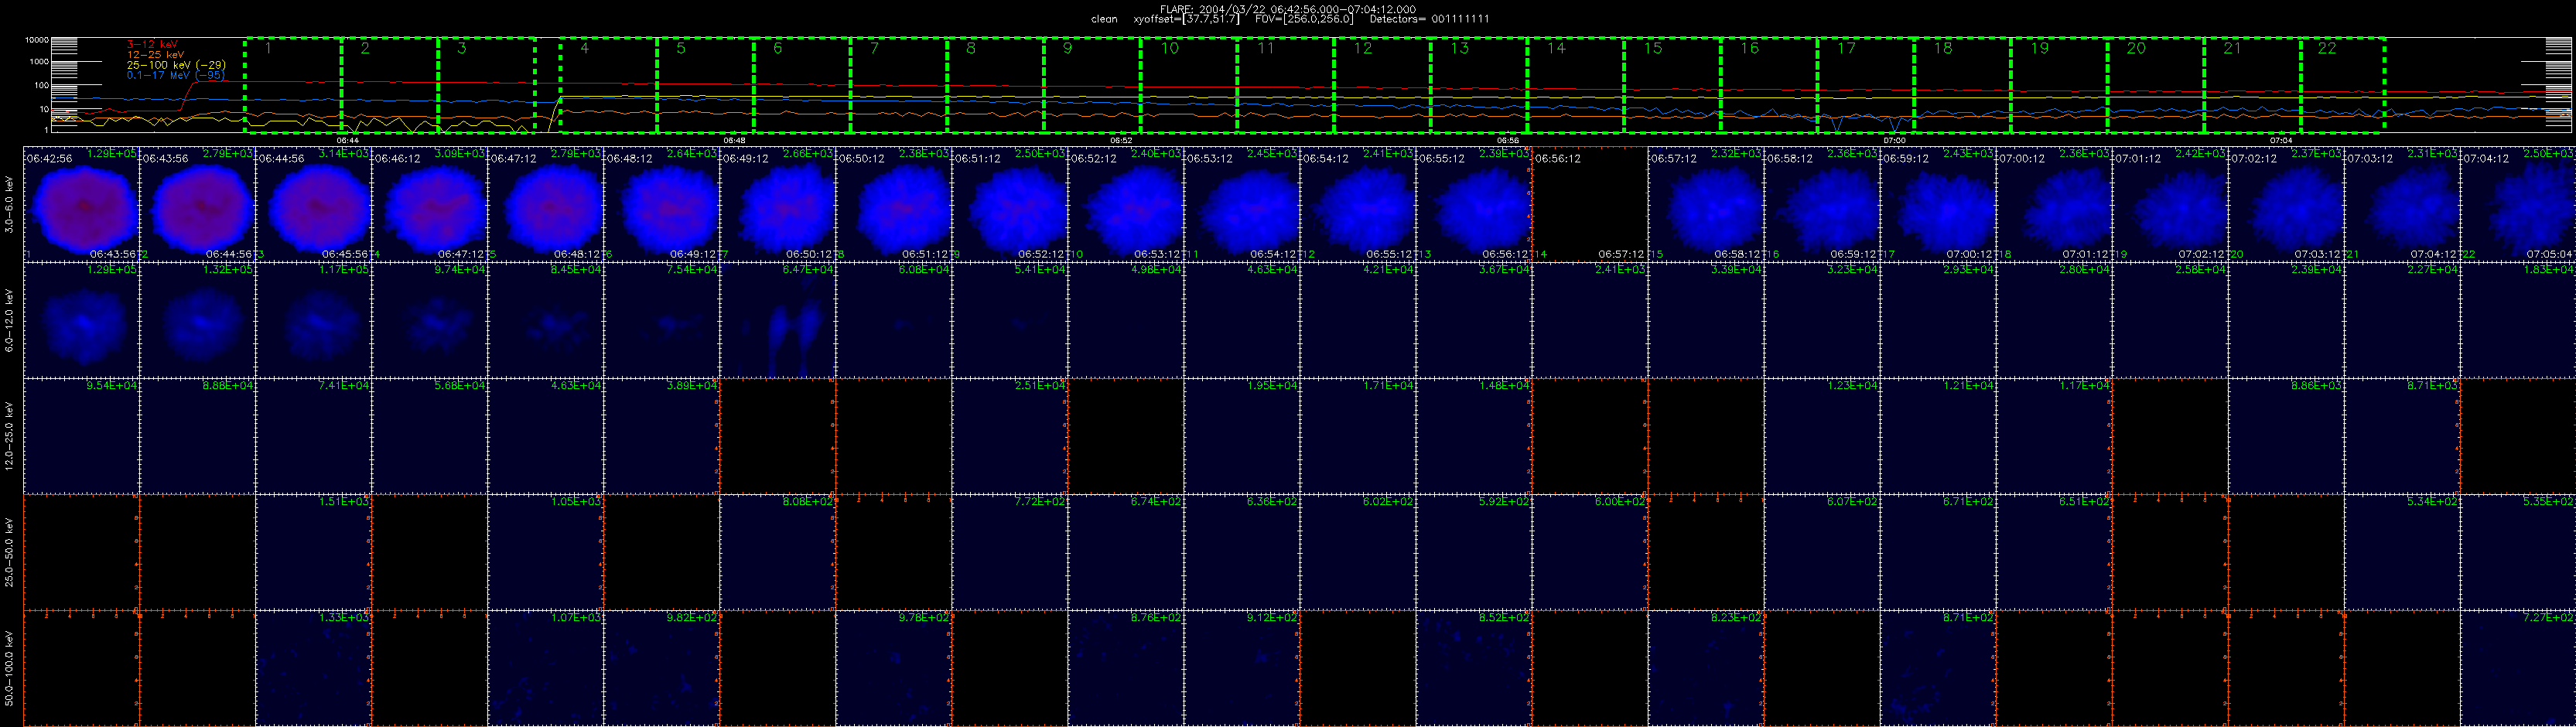Select interval 10 box in the light curve
This screenshot has width=2576, height=727.
(x=1189, y=85)
